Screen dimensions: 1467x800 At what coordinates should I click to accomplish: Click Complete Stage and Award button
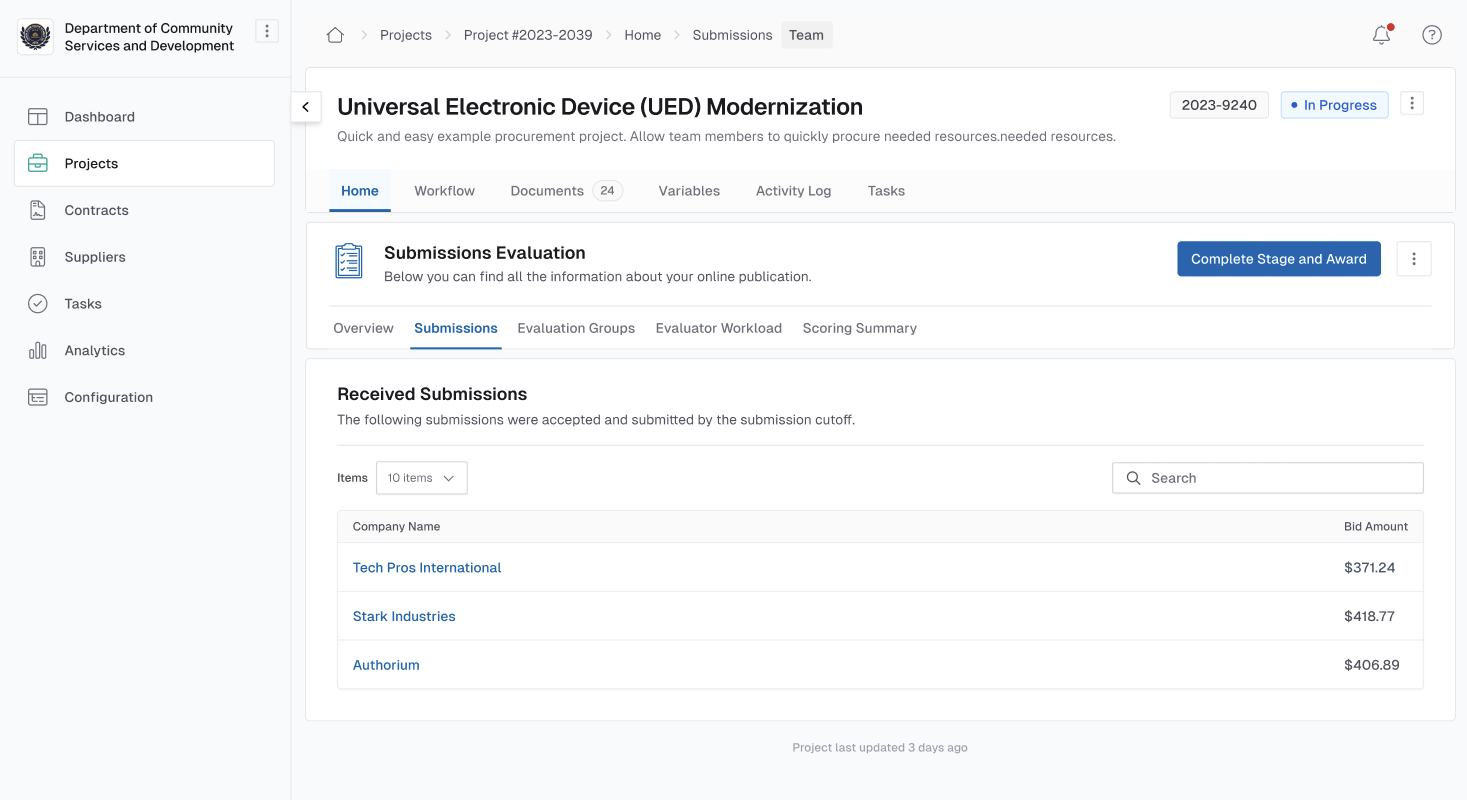click(x=1278, y=259)
